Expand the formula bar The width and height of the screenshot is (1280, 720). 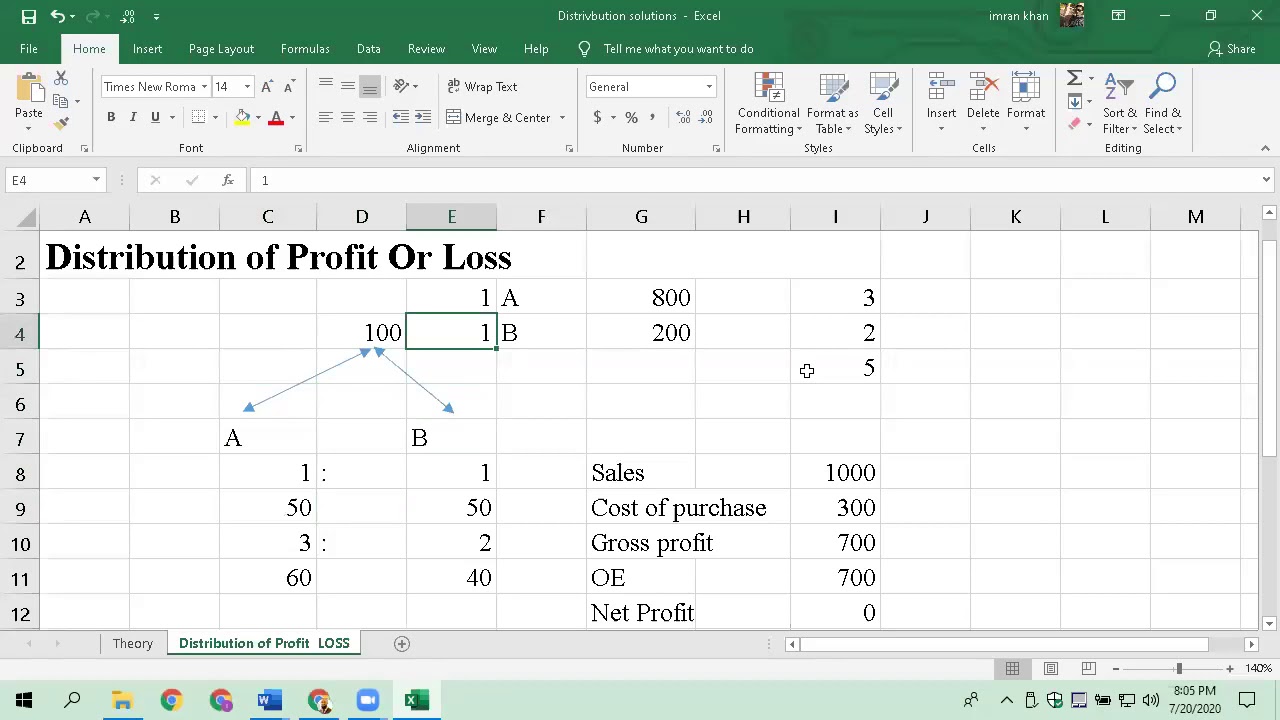pyautogui.click(x=1266, y=180)
